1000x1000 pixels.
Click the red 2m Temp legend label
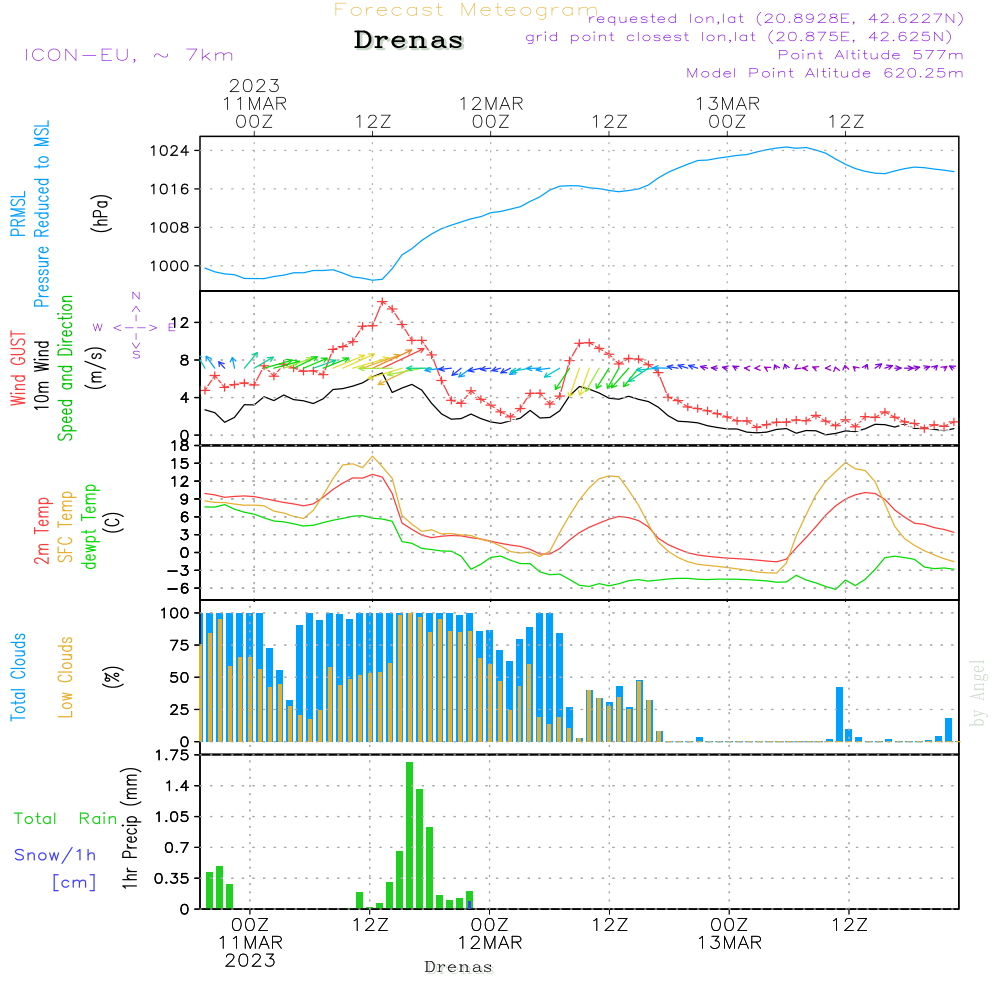click(42, 530)
